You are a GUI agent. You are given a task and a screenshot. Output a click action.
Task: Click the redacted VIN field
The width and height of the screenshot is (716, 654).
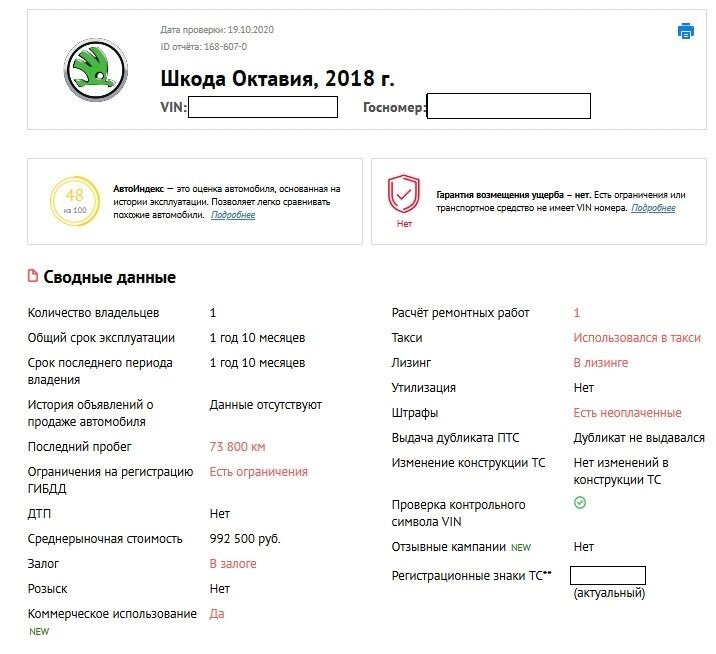pos(263,107)
